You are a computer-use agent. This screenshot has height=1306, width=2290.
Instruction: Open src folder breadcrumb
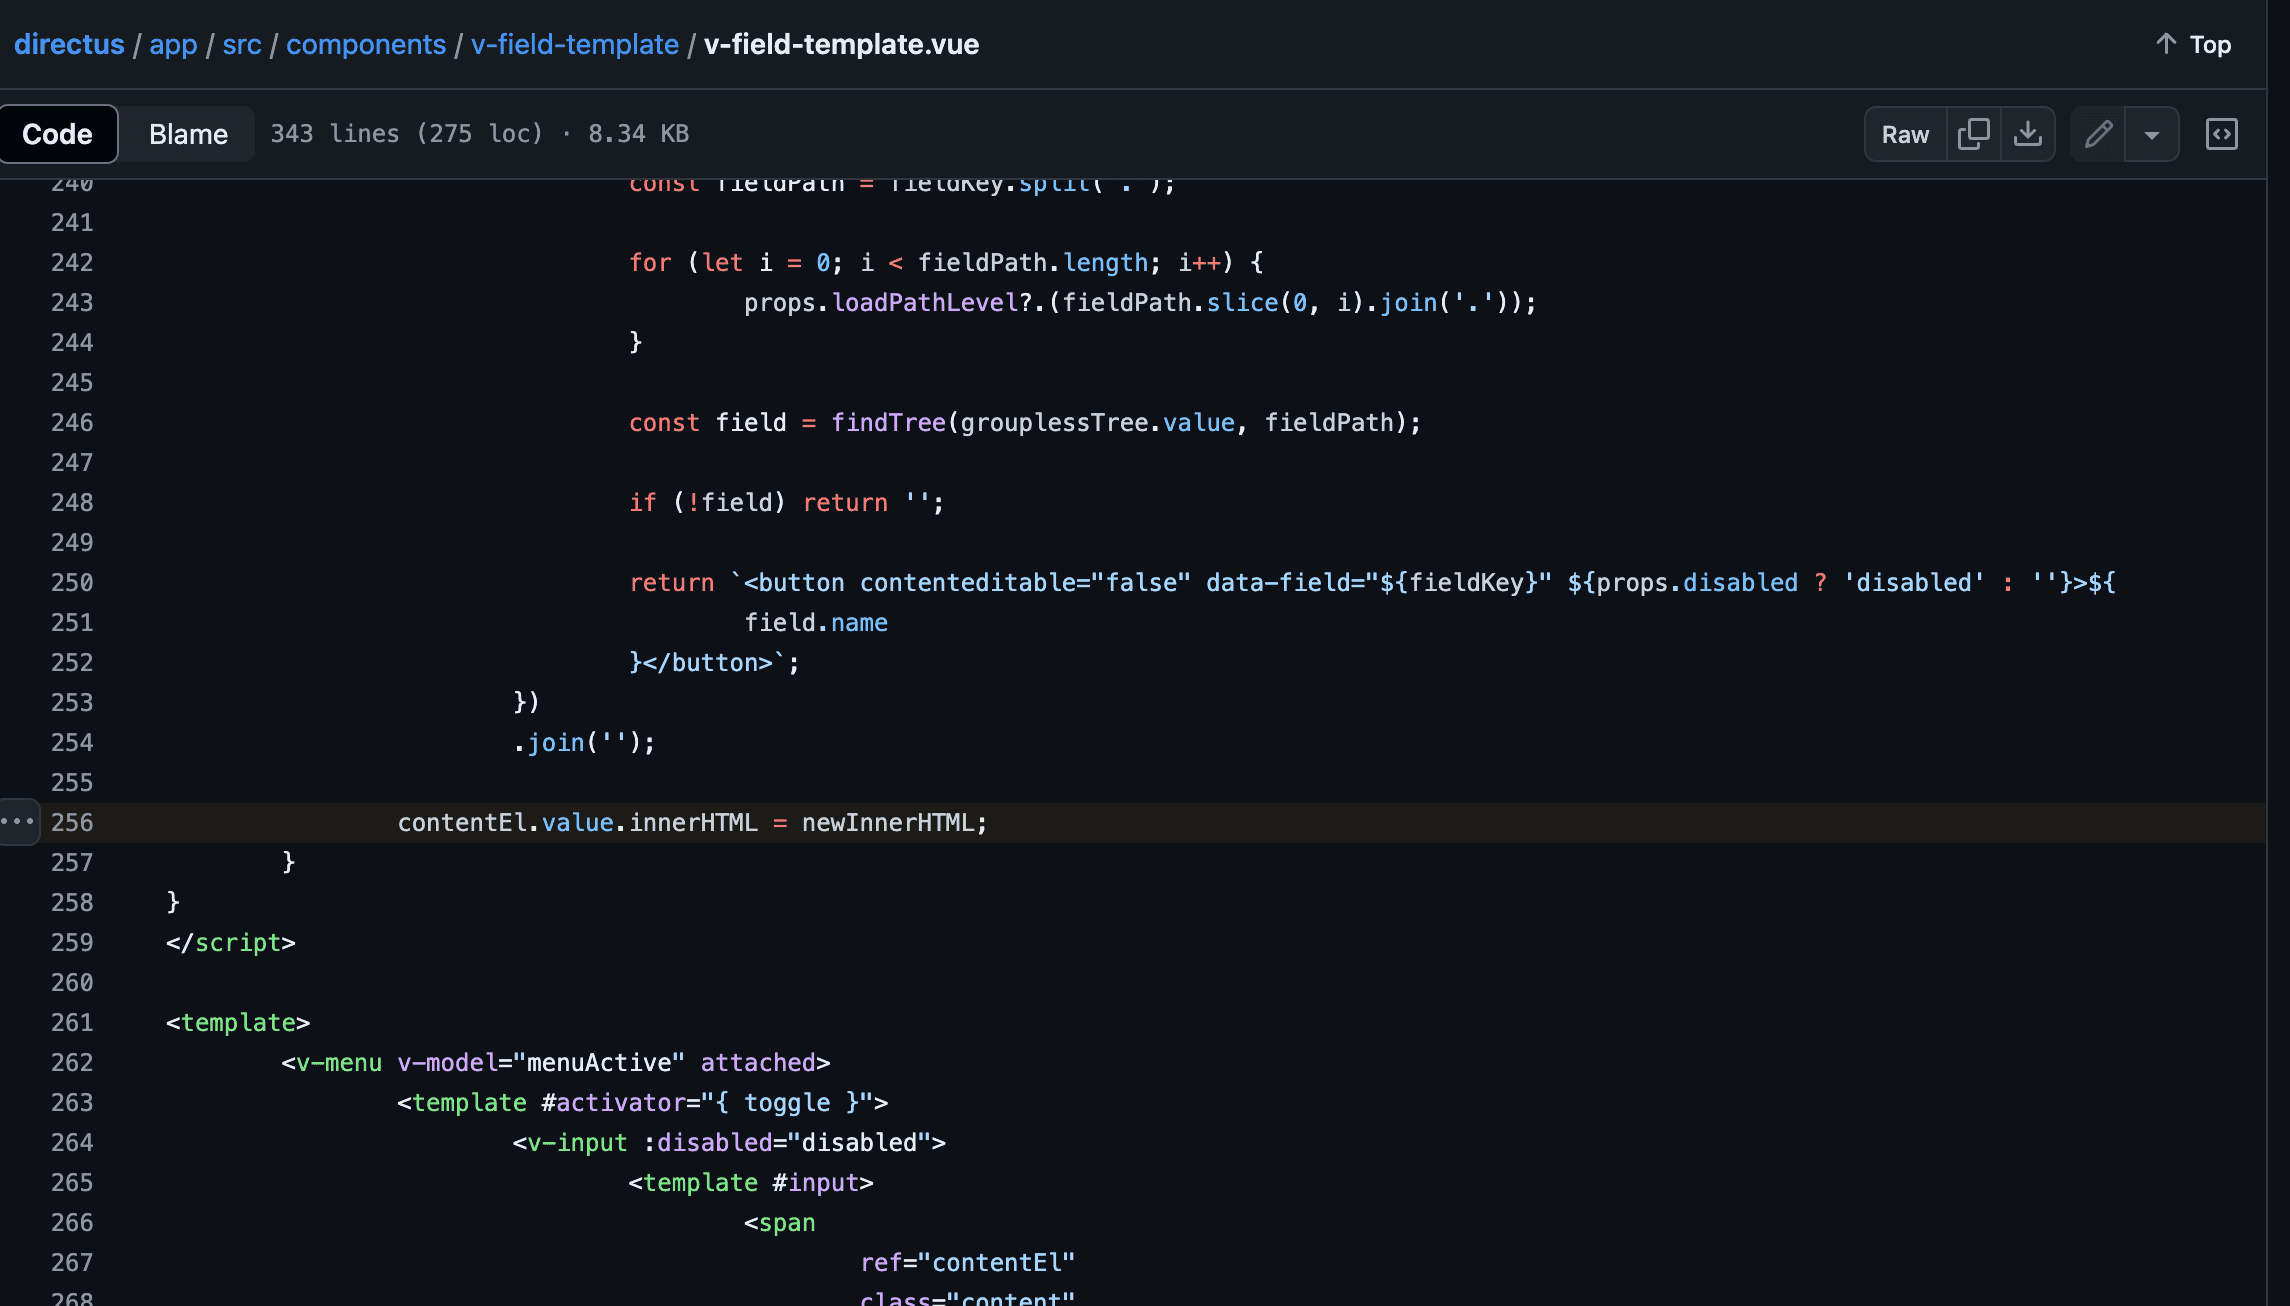(x=242, y=44)
